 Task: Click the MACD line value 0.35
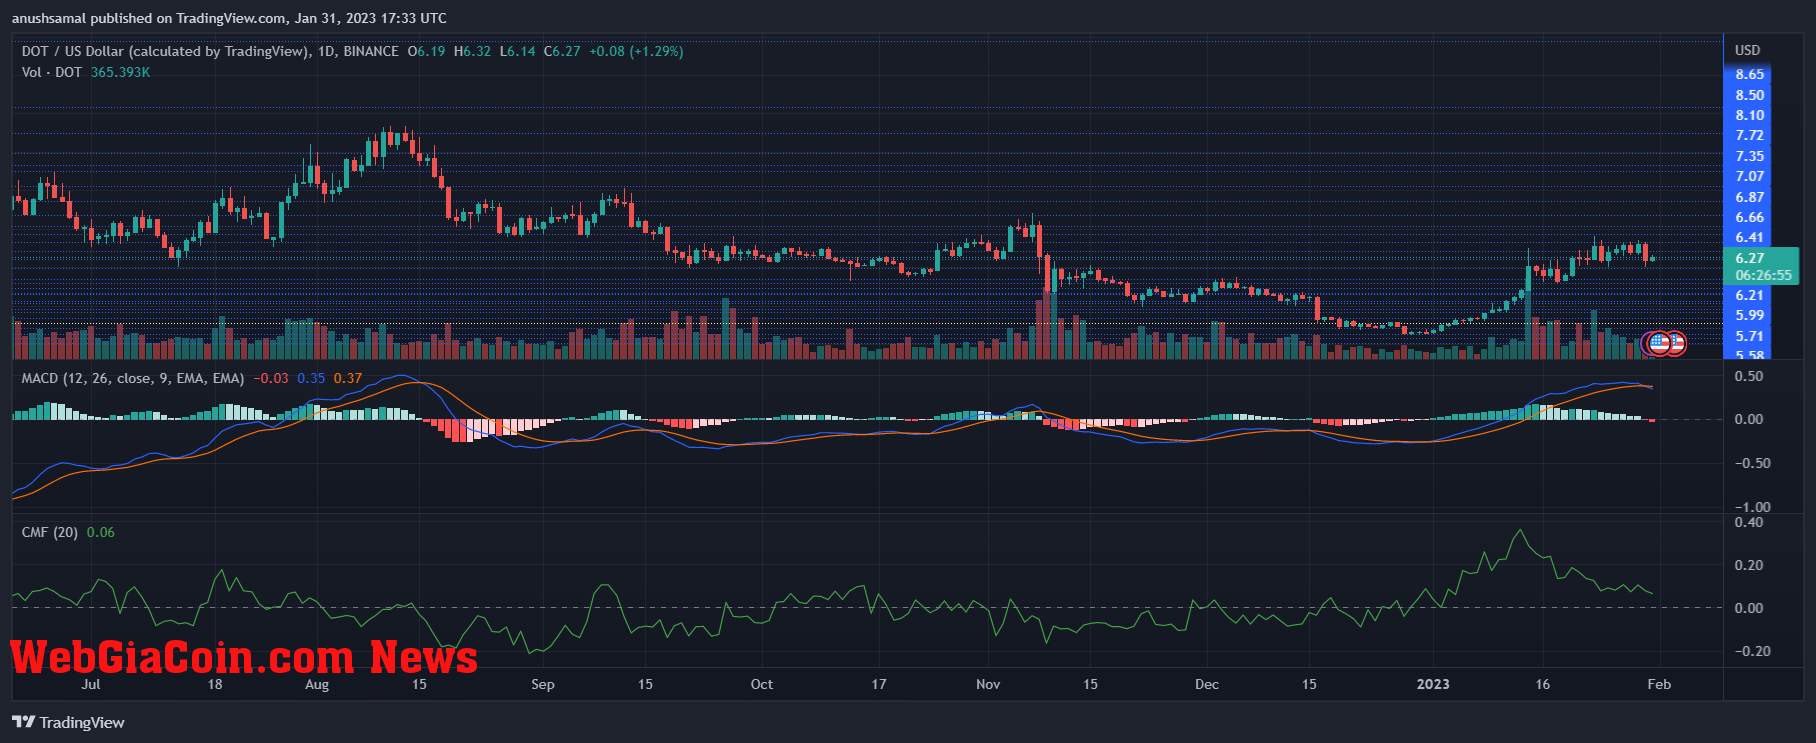311,378
